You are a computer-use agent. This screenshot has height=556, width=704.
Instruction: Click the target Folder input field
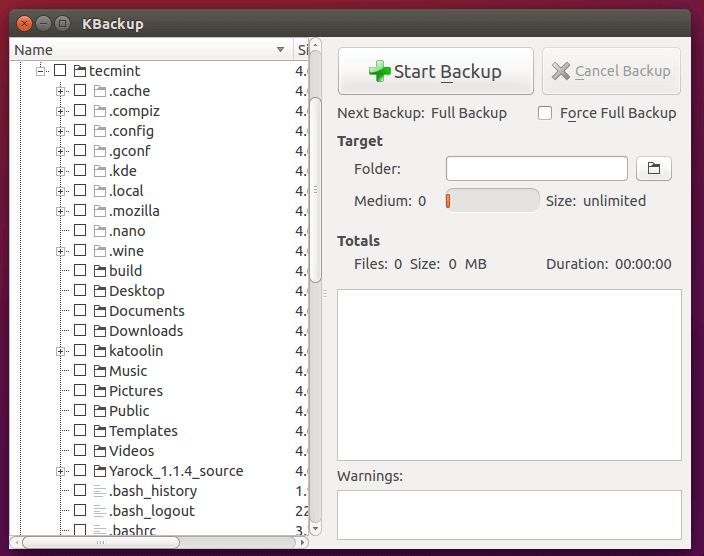click(x=536, y=168)
